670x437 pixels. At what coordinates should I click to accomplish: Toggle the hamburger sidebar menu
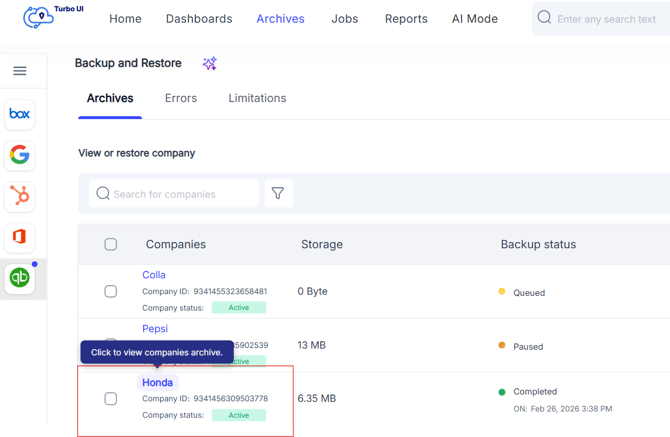20,71
